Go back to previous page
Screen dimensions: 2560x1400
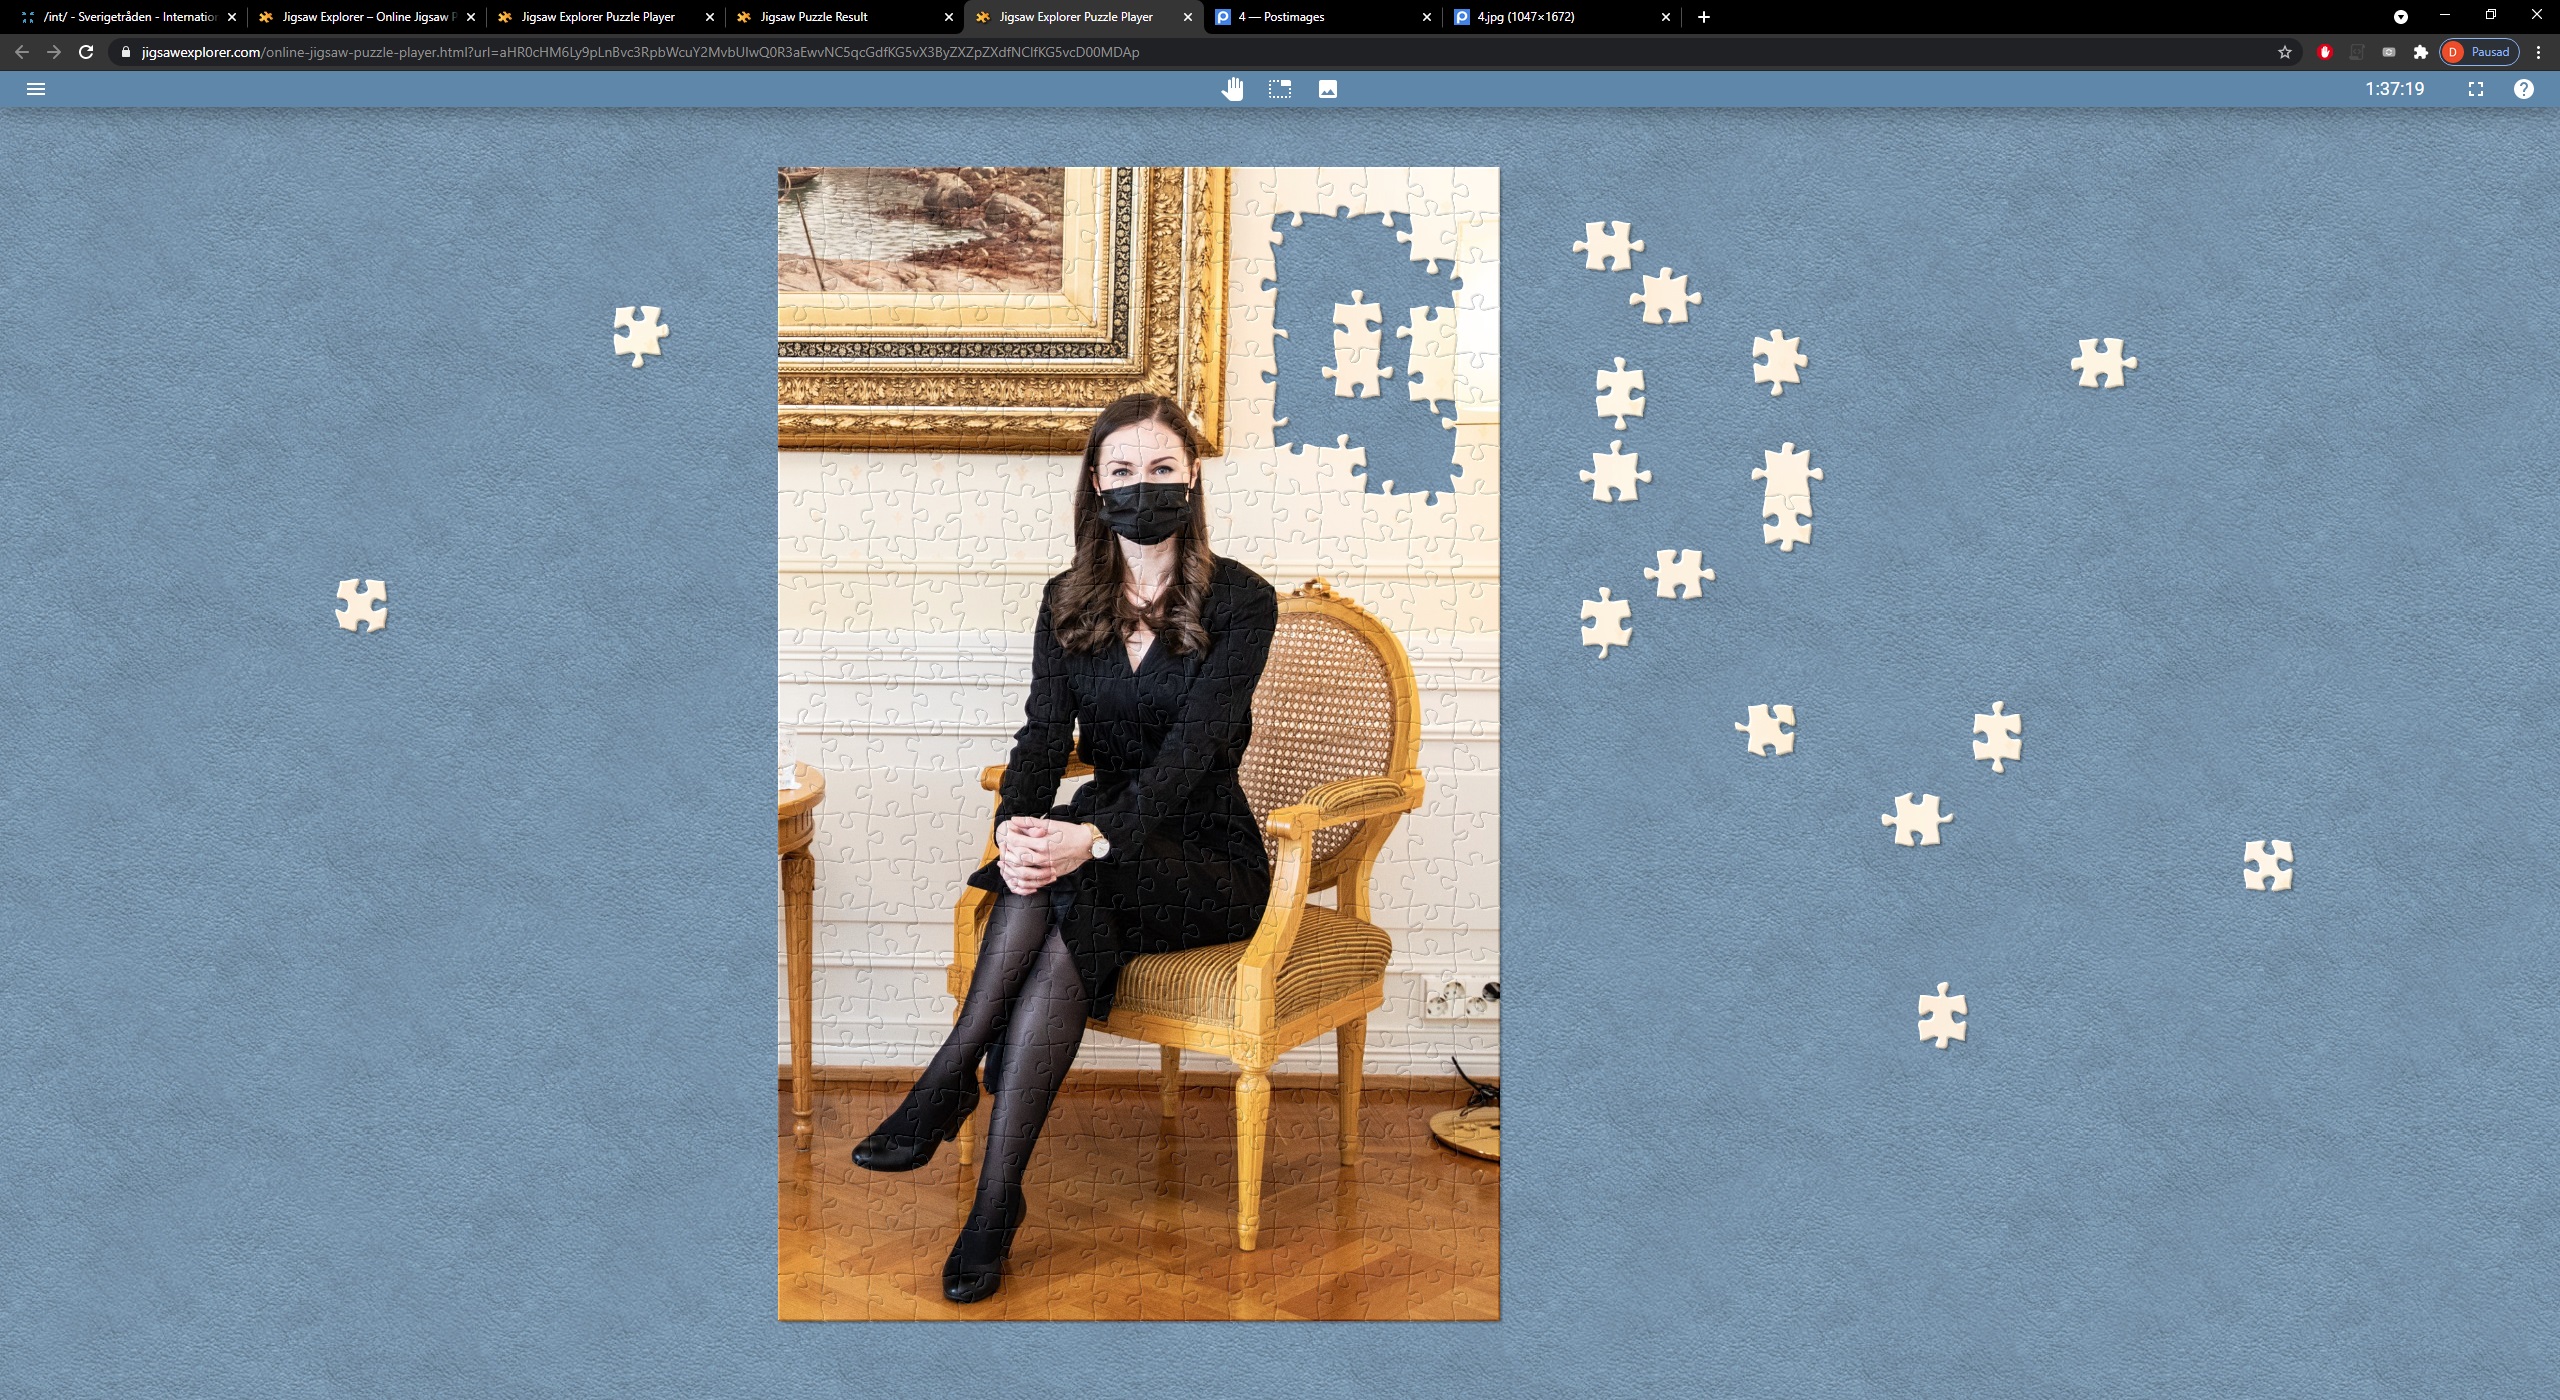point(22,52)
